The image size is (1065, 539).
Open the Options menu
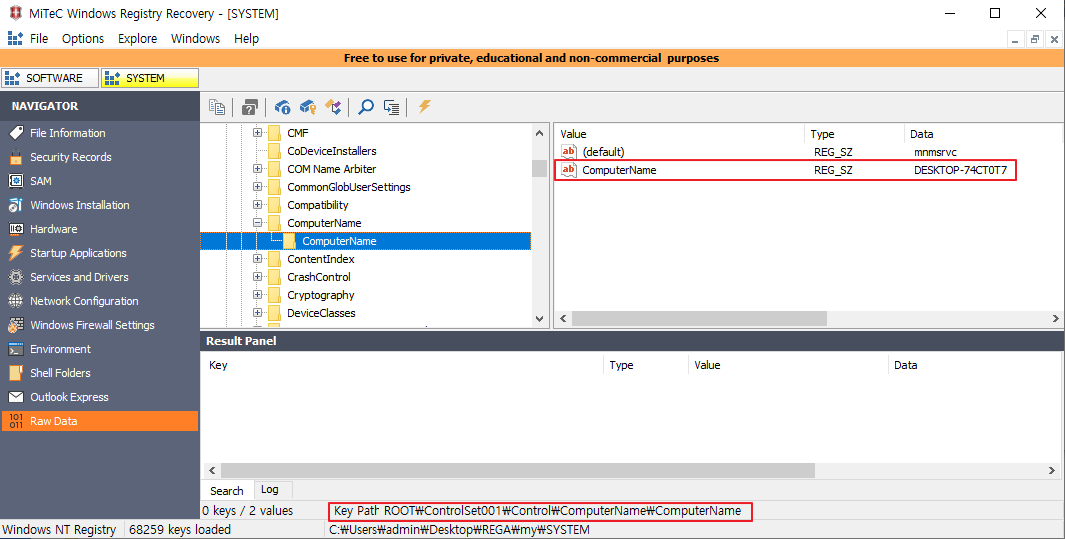(83, 39)
